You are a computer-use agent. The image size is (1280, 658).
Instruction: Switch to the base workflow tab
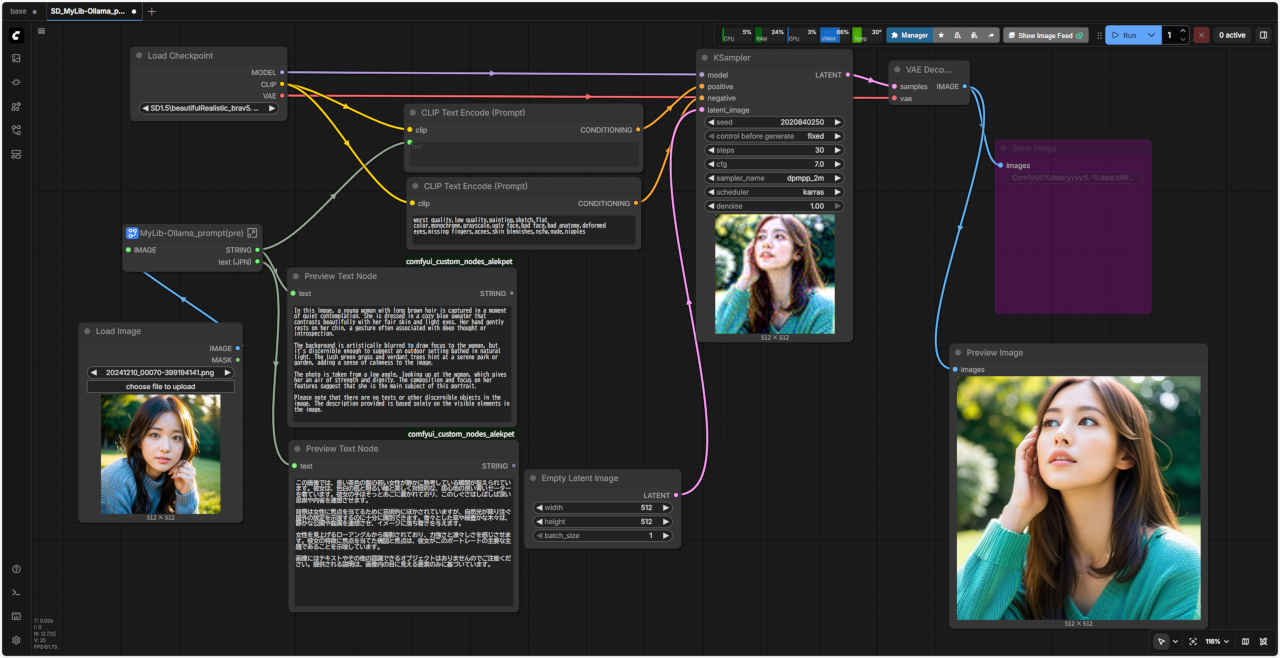19,11
